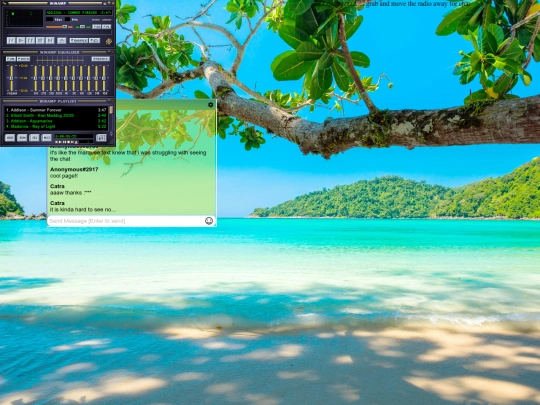Click the playlist vertical scrollbar handle
This screenshot has height=405, width=540.
[x=111, y=110]
